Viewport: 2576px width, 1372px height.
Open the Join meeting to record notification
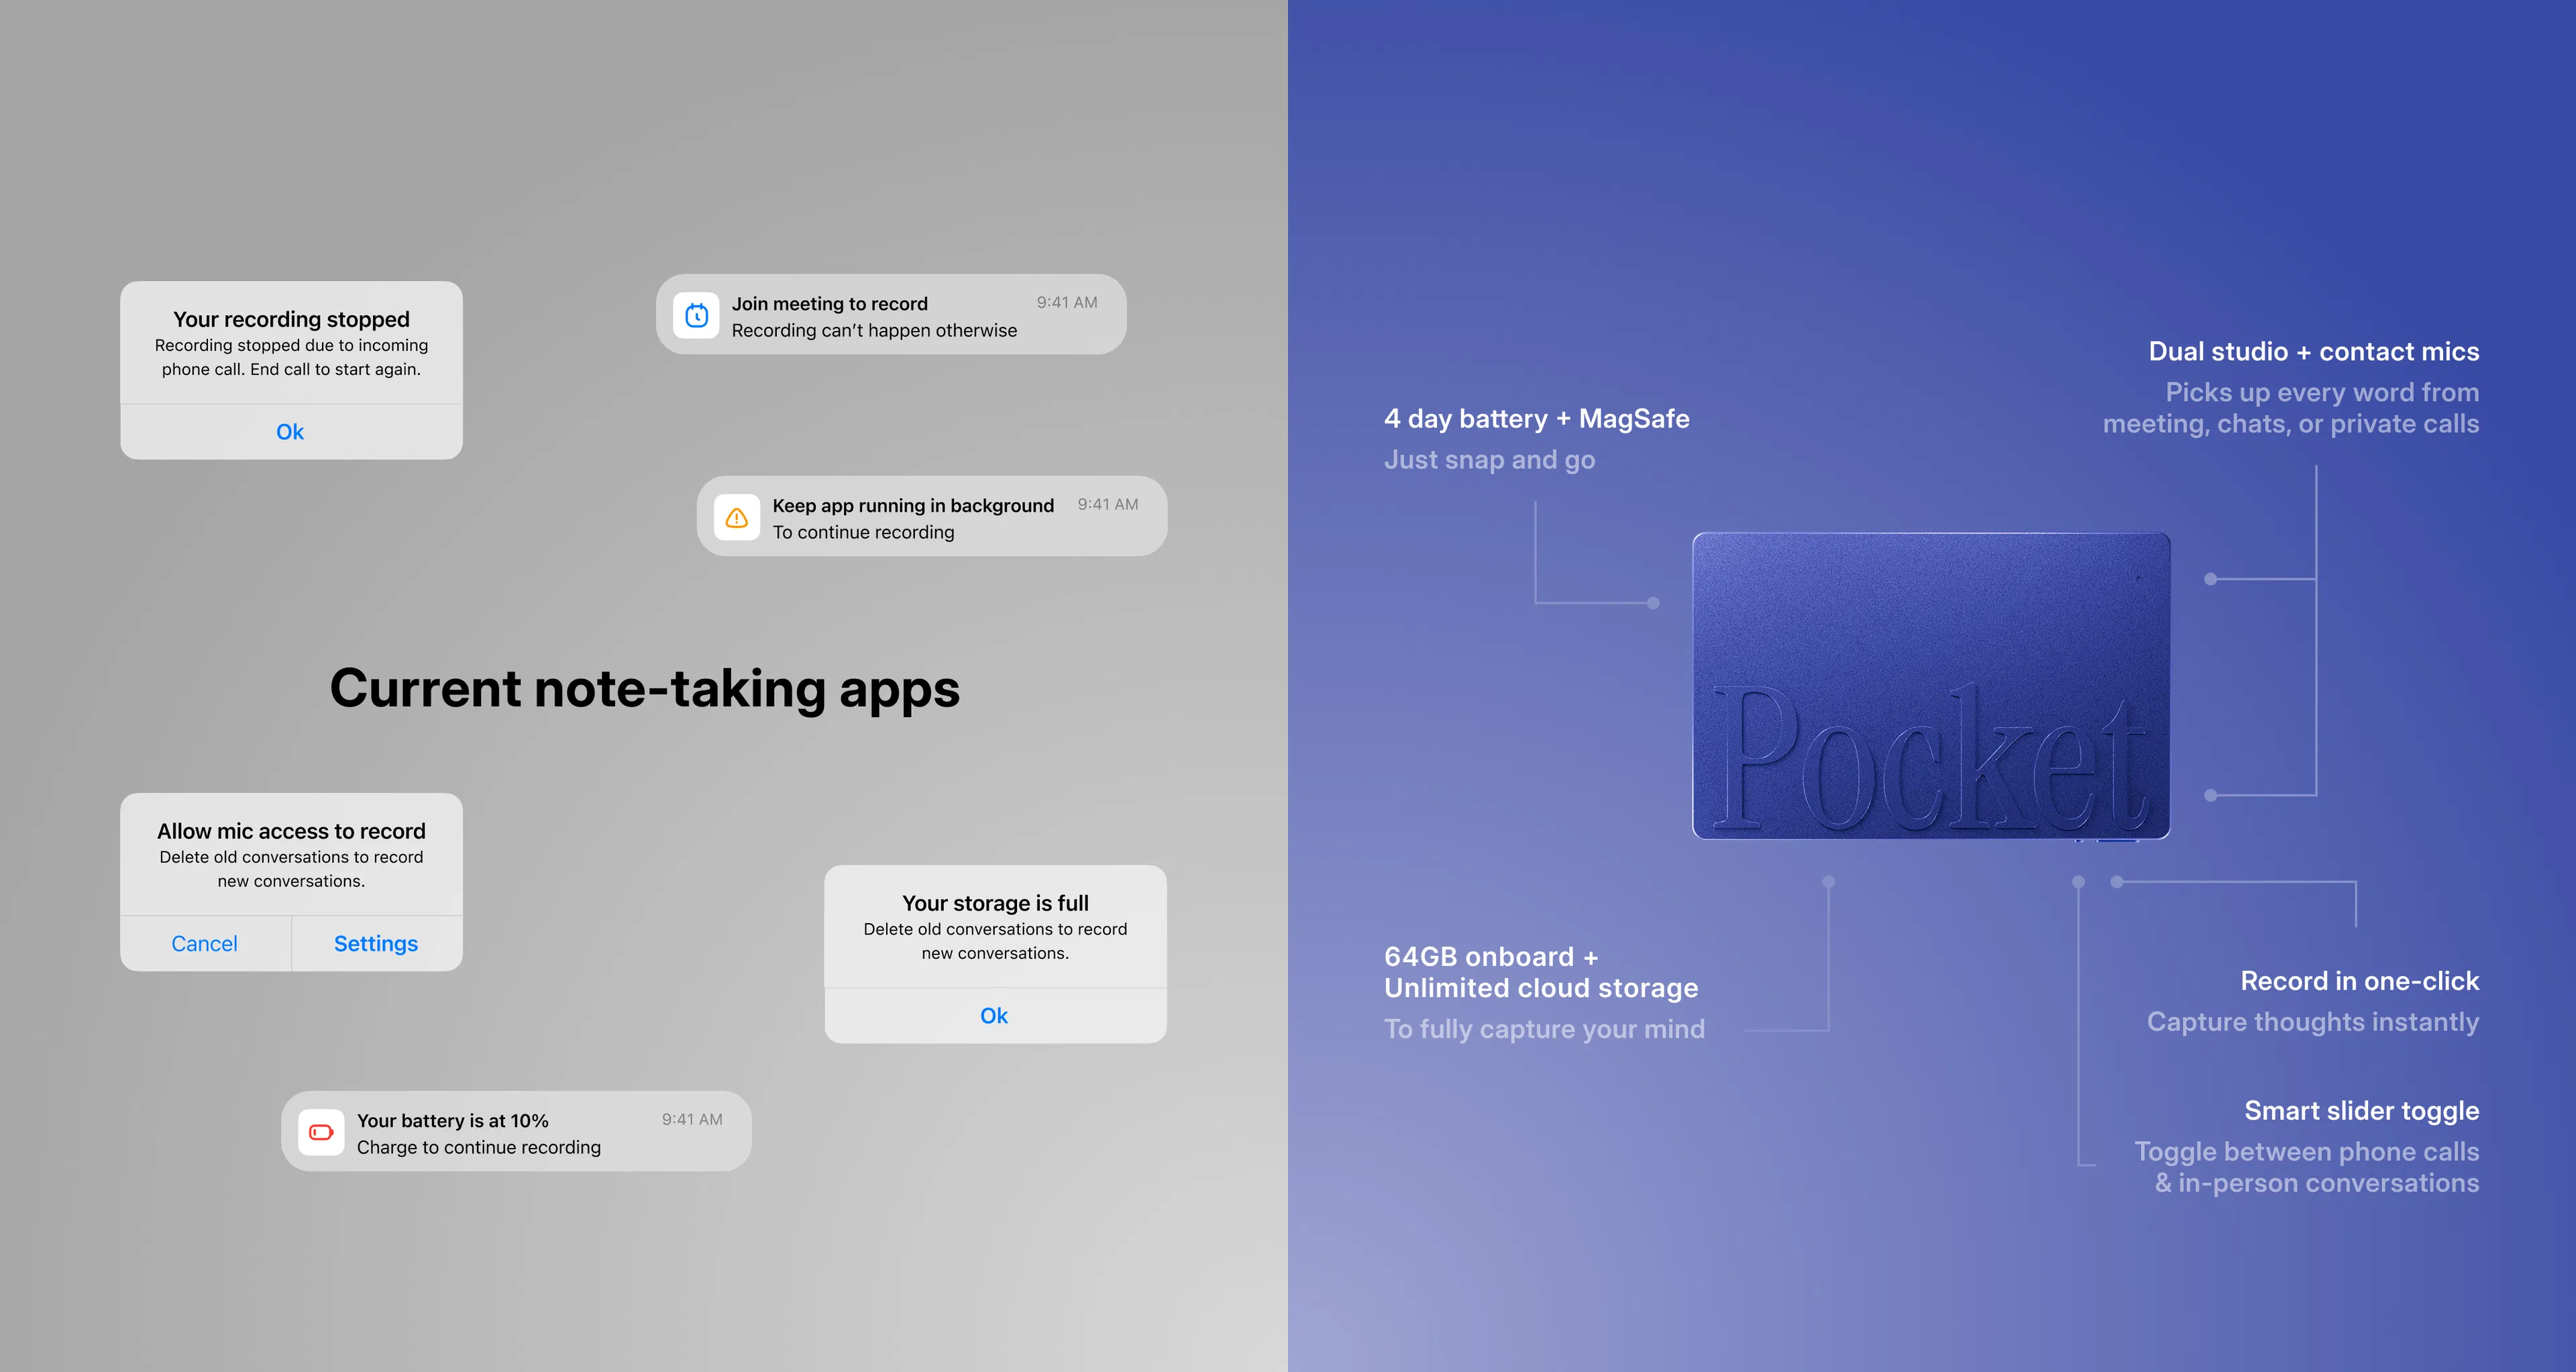click(891, 314)
